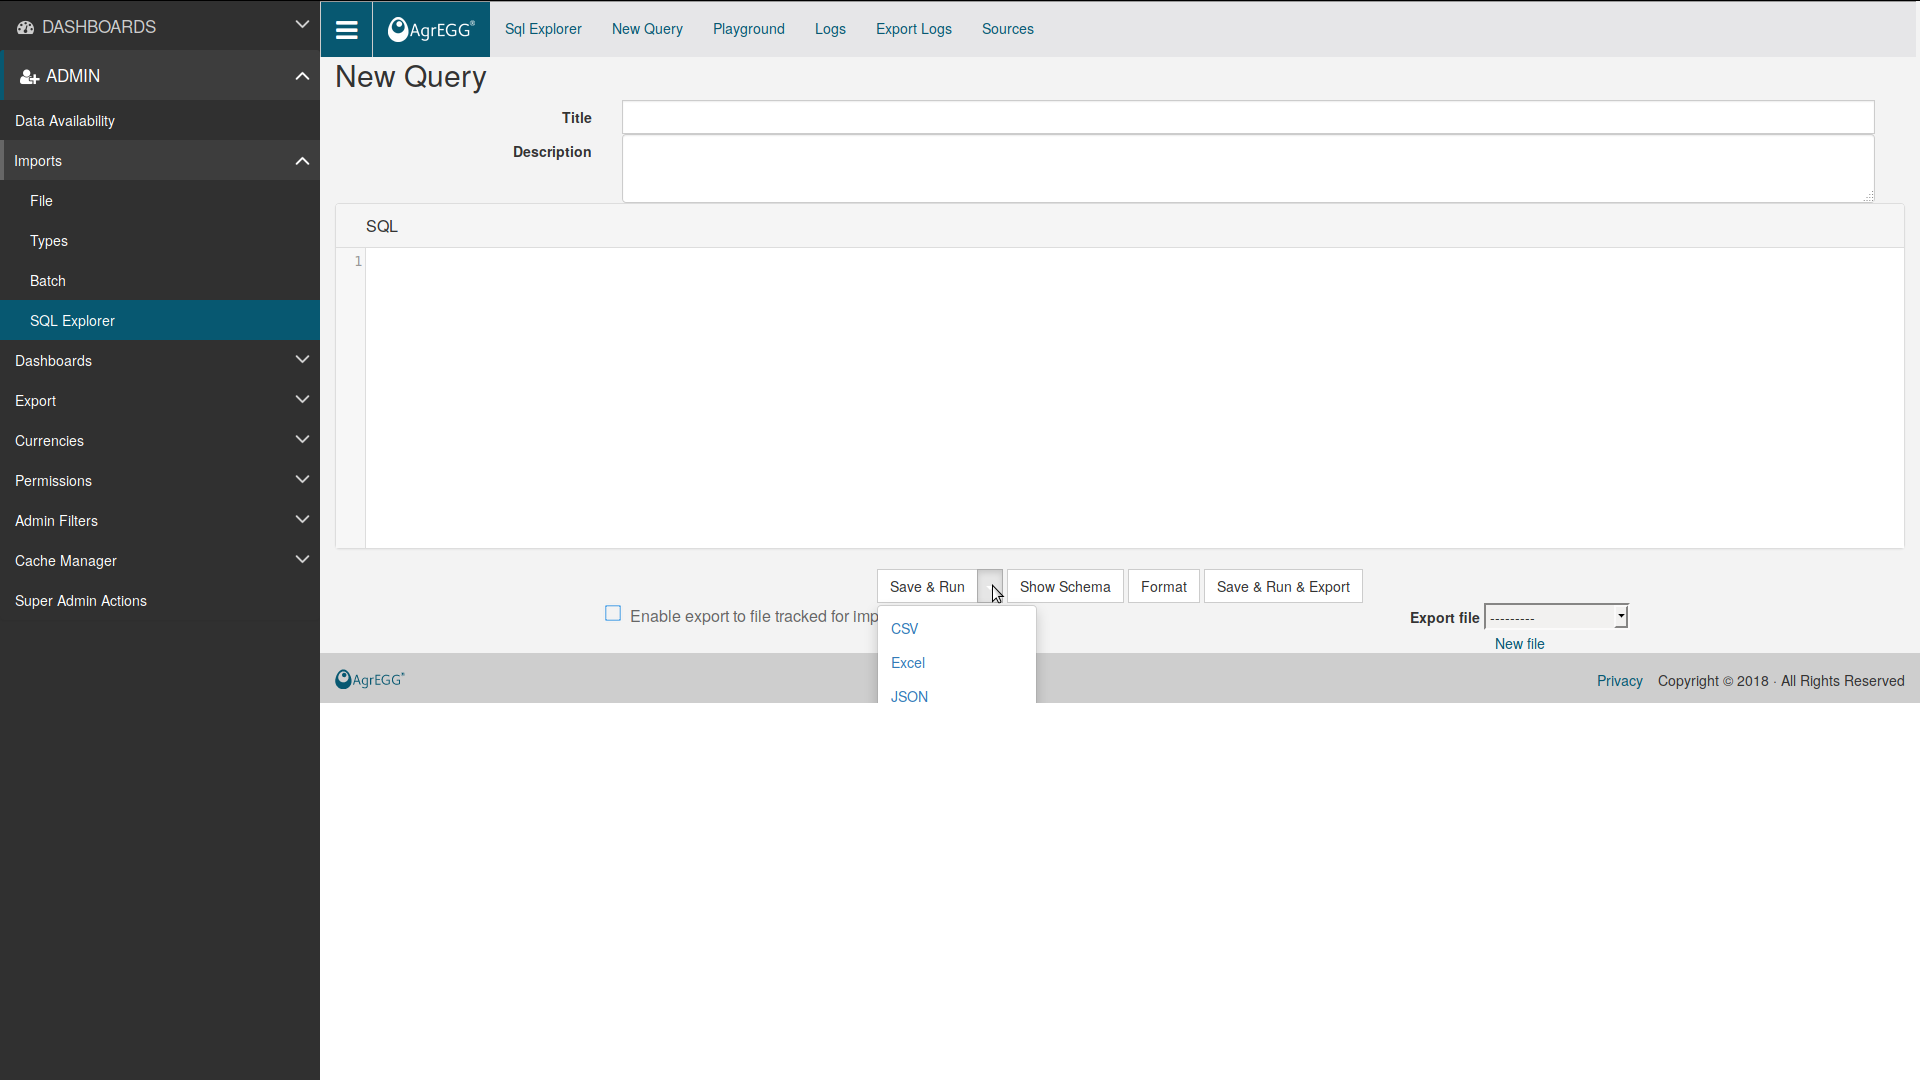
Task: Open the Export file dropdown
Action: click(x=1556, y=617)
